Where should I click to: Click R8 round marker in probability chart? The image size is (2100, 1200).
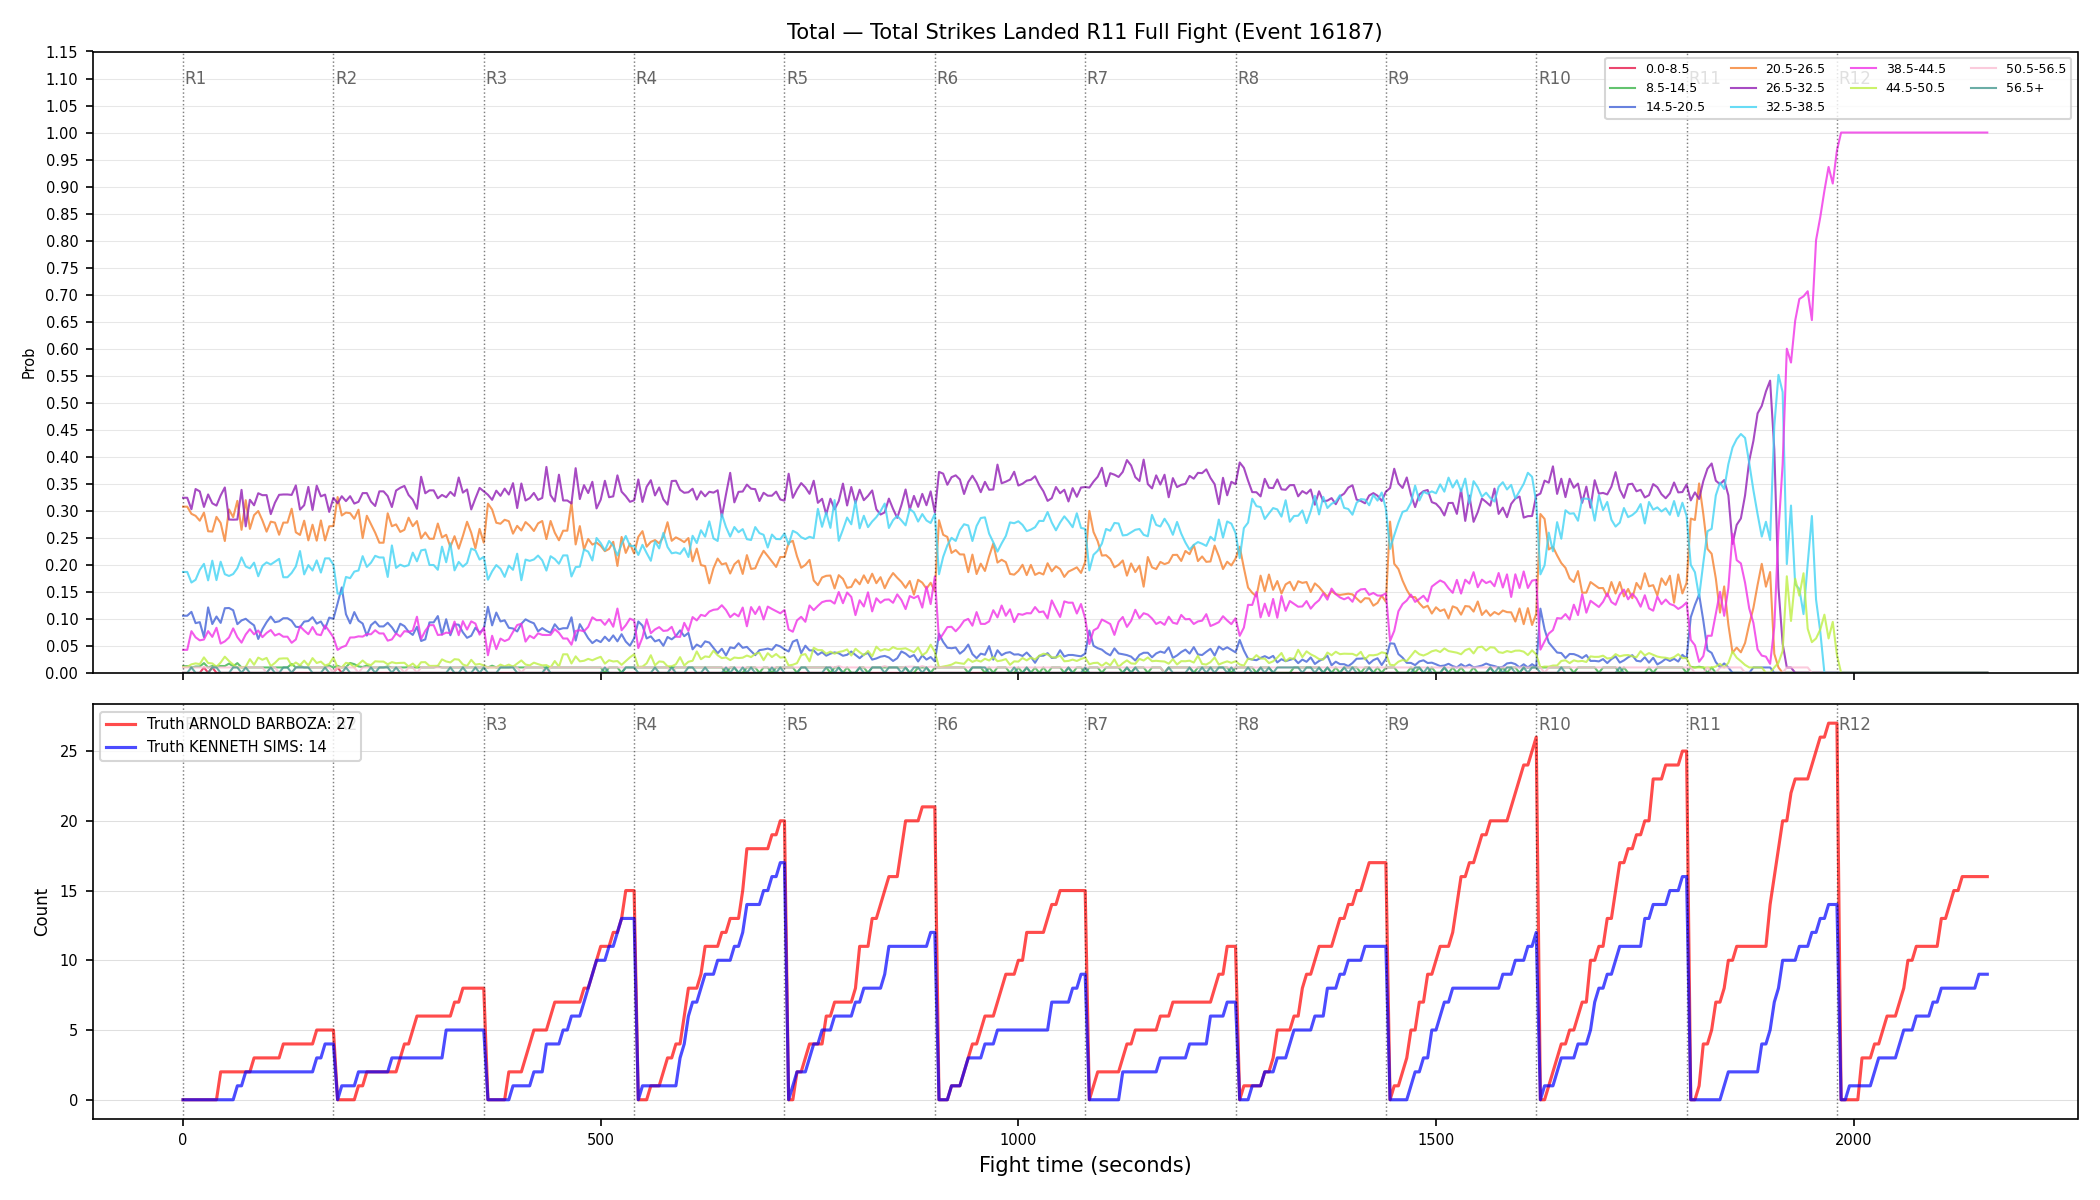[1248, 78]
